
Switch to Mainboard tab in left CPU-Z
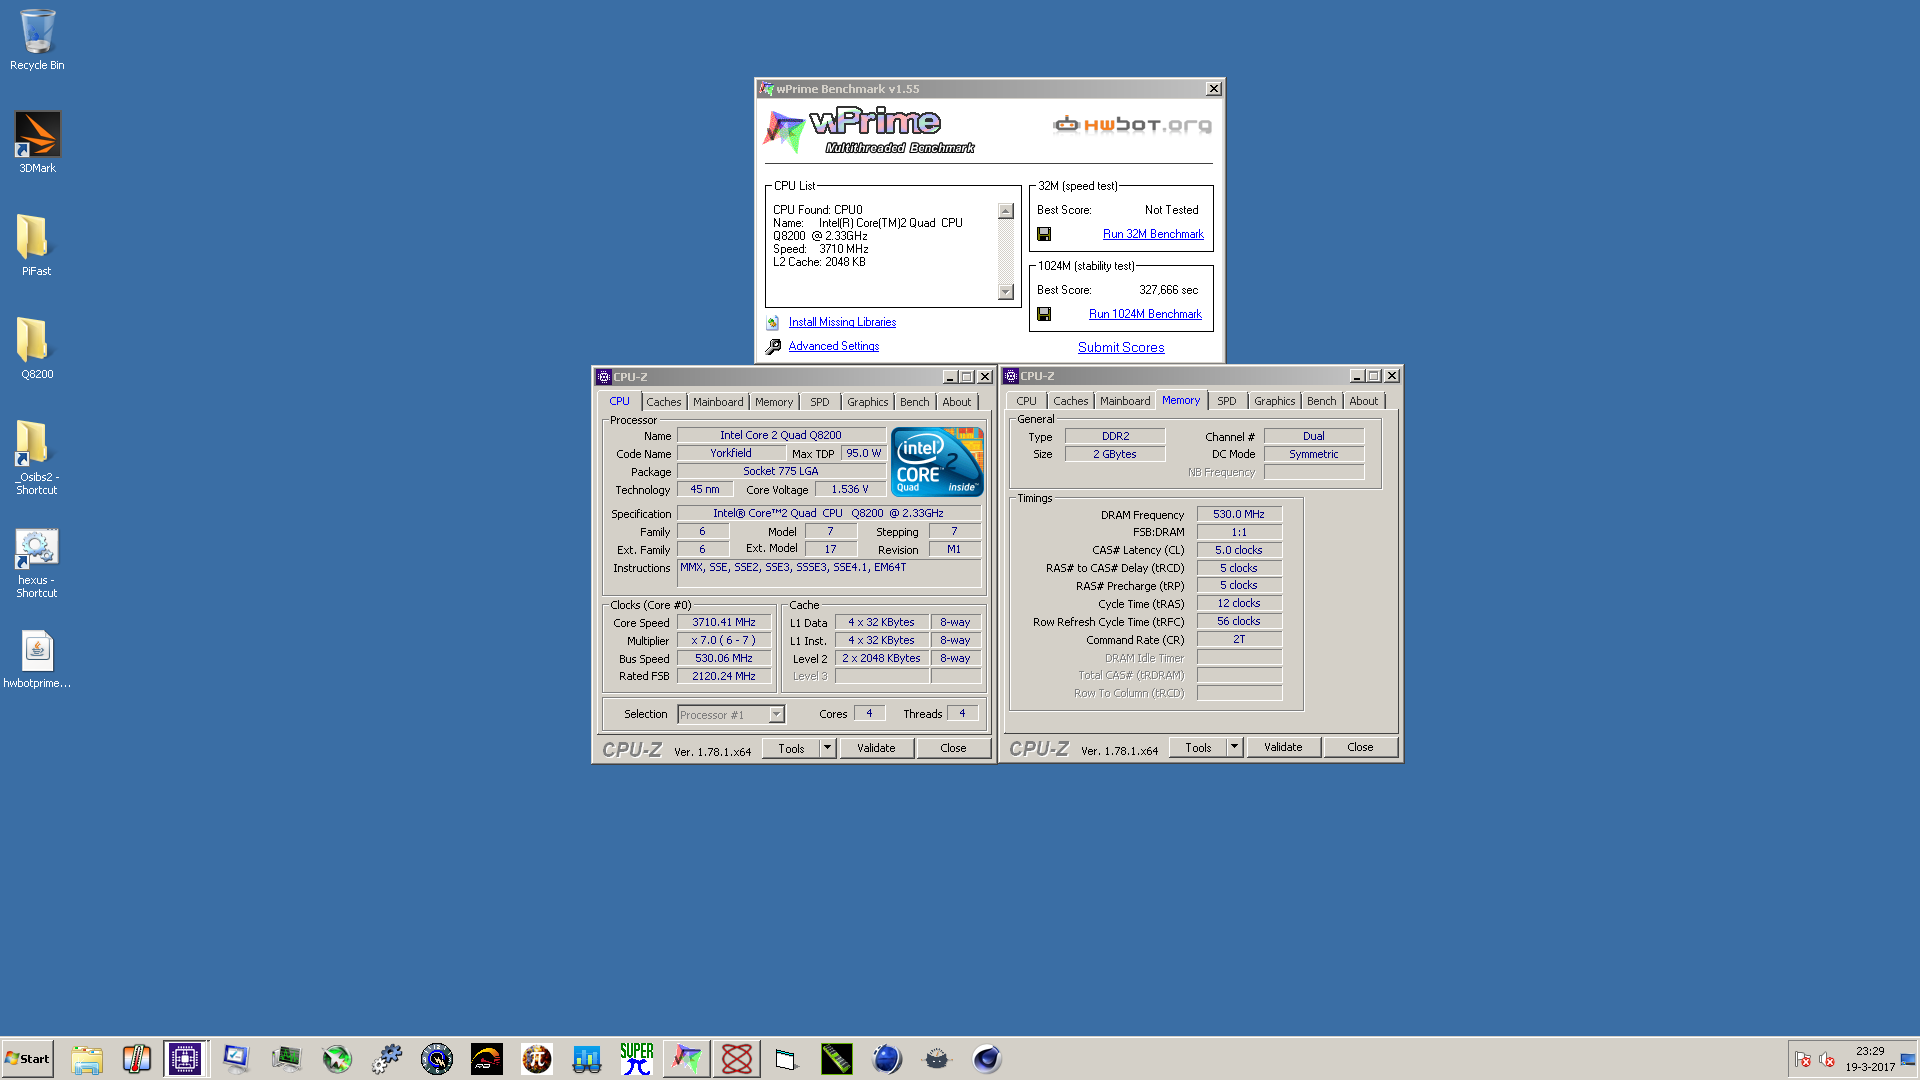click(x=718, y=402)
